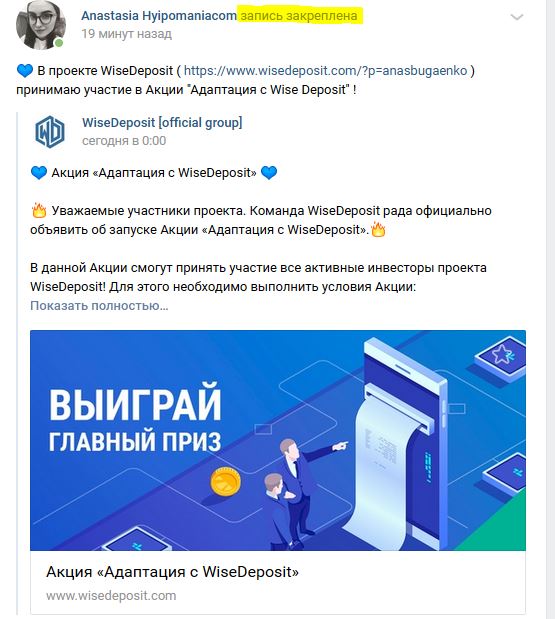Click the gold coin in the banner
This screenshot has height=619, width=555.
[225, 481]
